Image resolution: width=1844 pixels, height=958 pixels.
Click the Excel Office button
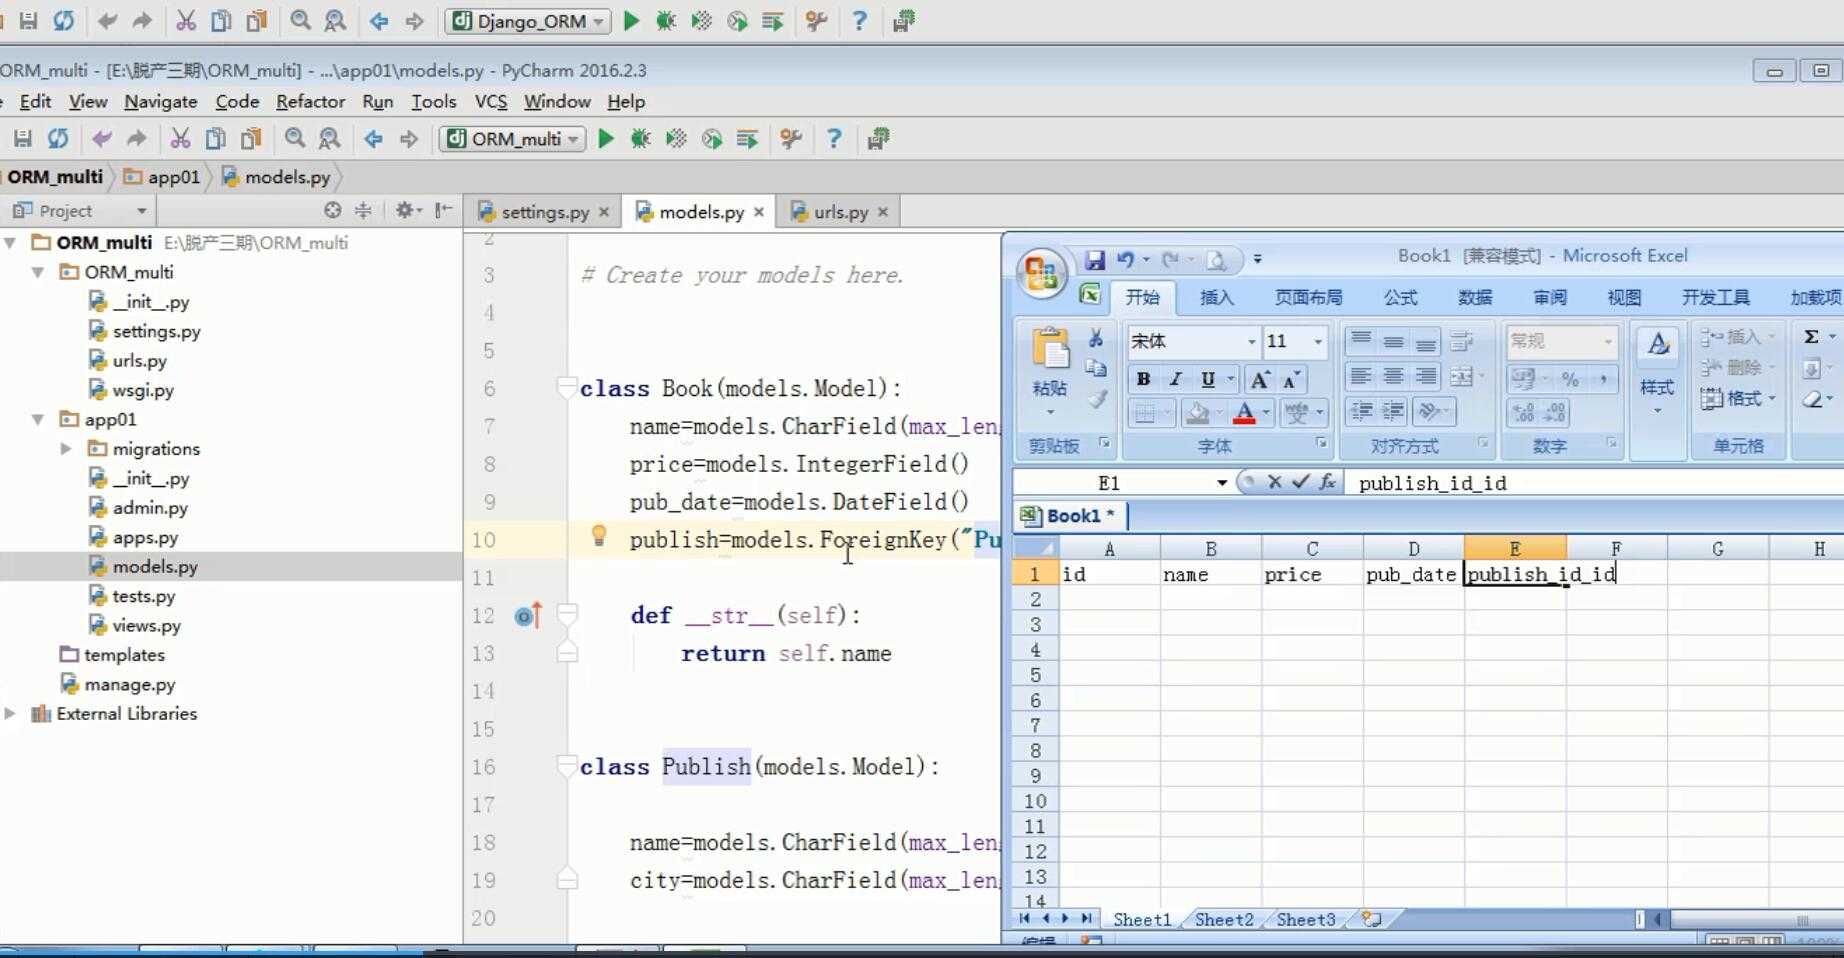tap(1041, 273)
